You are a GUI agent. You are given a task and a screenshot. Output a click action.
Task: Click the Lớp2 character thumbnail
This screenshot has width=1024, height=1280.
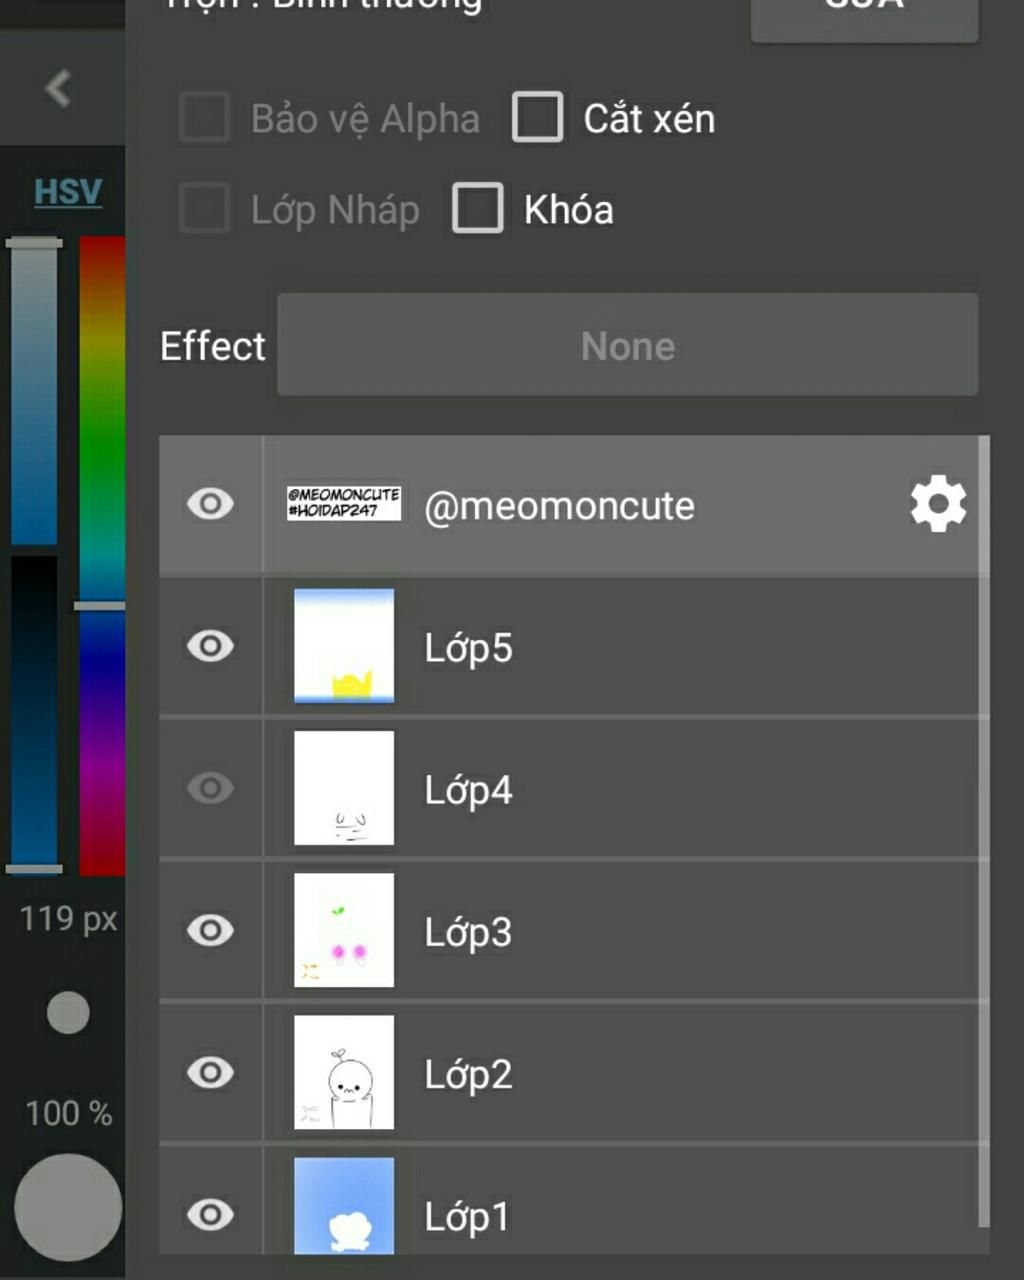[344, 1073]
